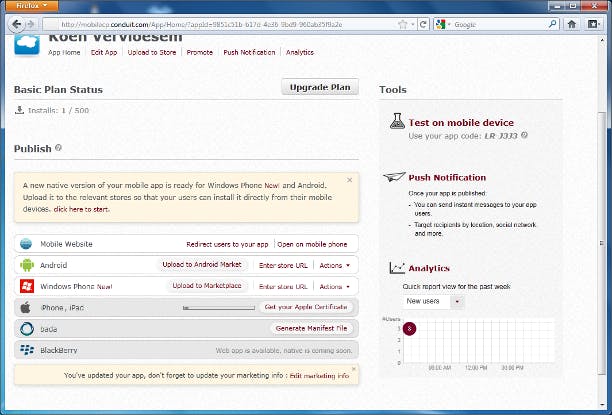612x415 pixels.
Task: Click the page vertical scrollbar
Action: (601, 242)
